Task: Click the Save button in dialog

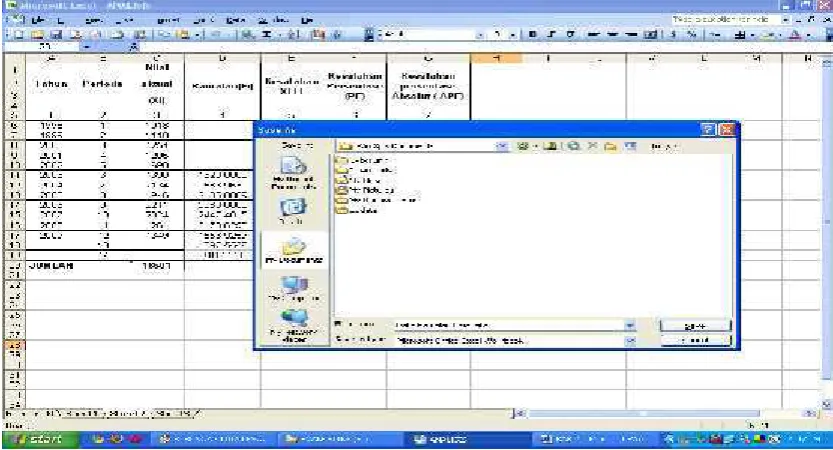Action: tap(695, 325)
